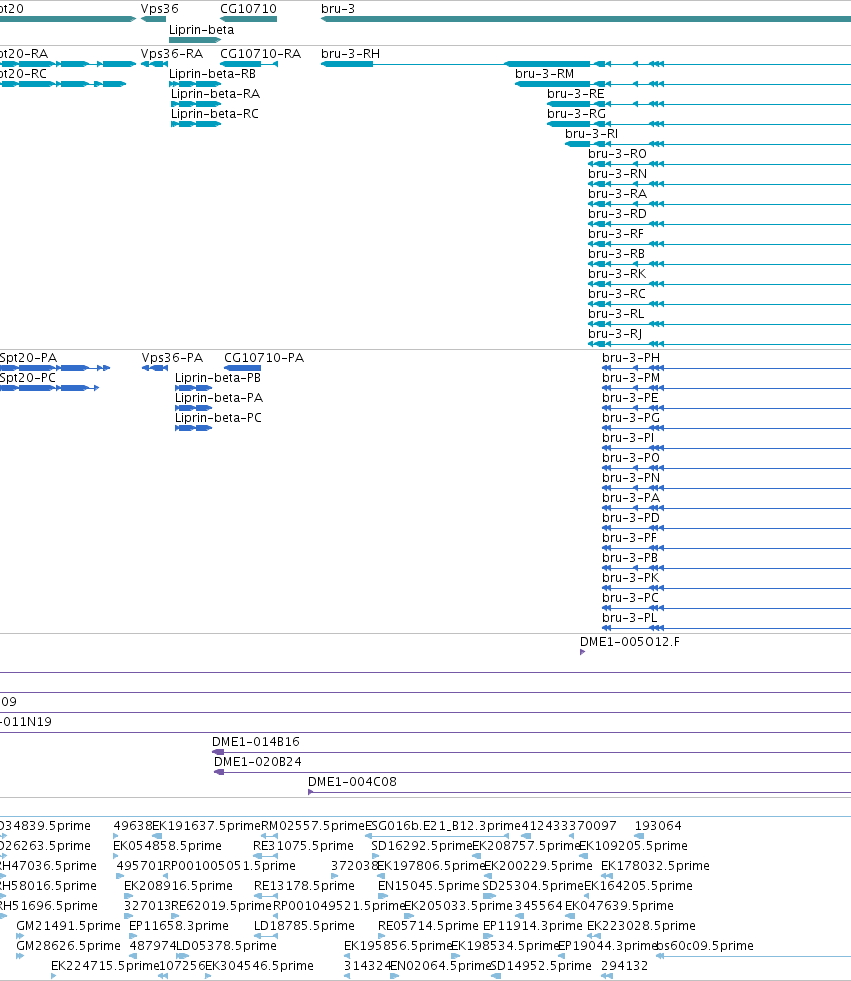The width and height of the screenshot is (851, 981).
Task: Select the EST labeled 193064
Action: click(658, 826)
